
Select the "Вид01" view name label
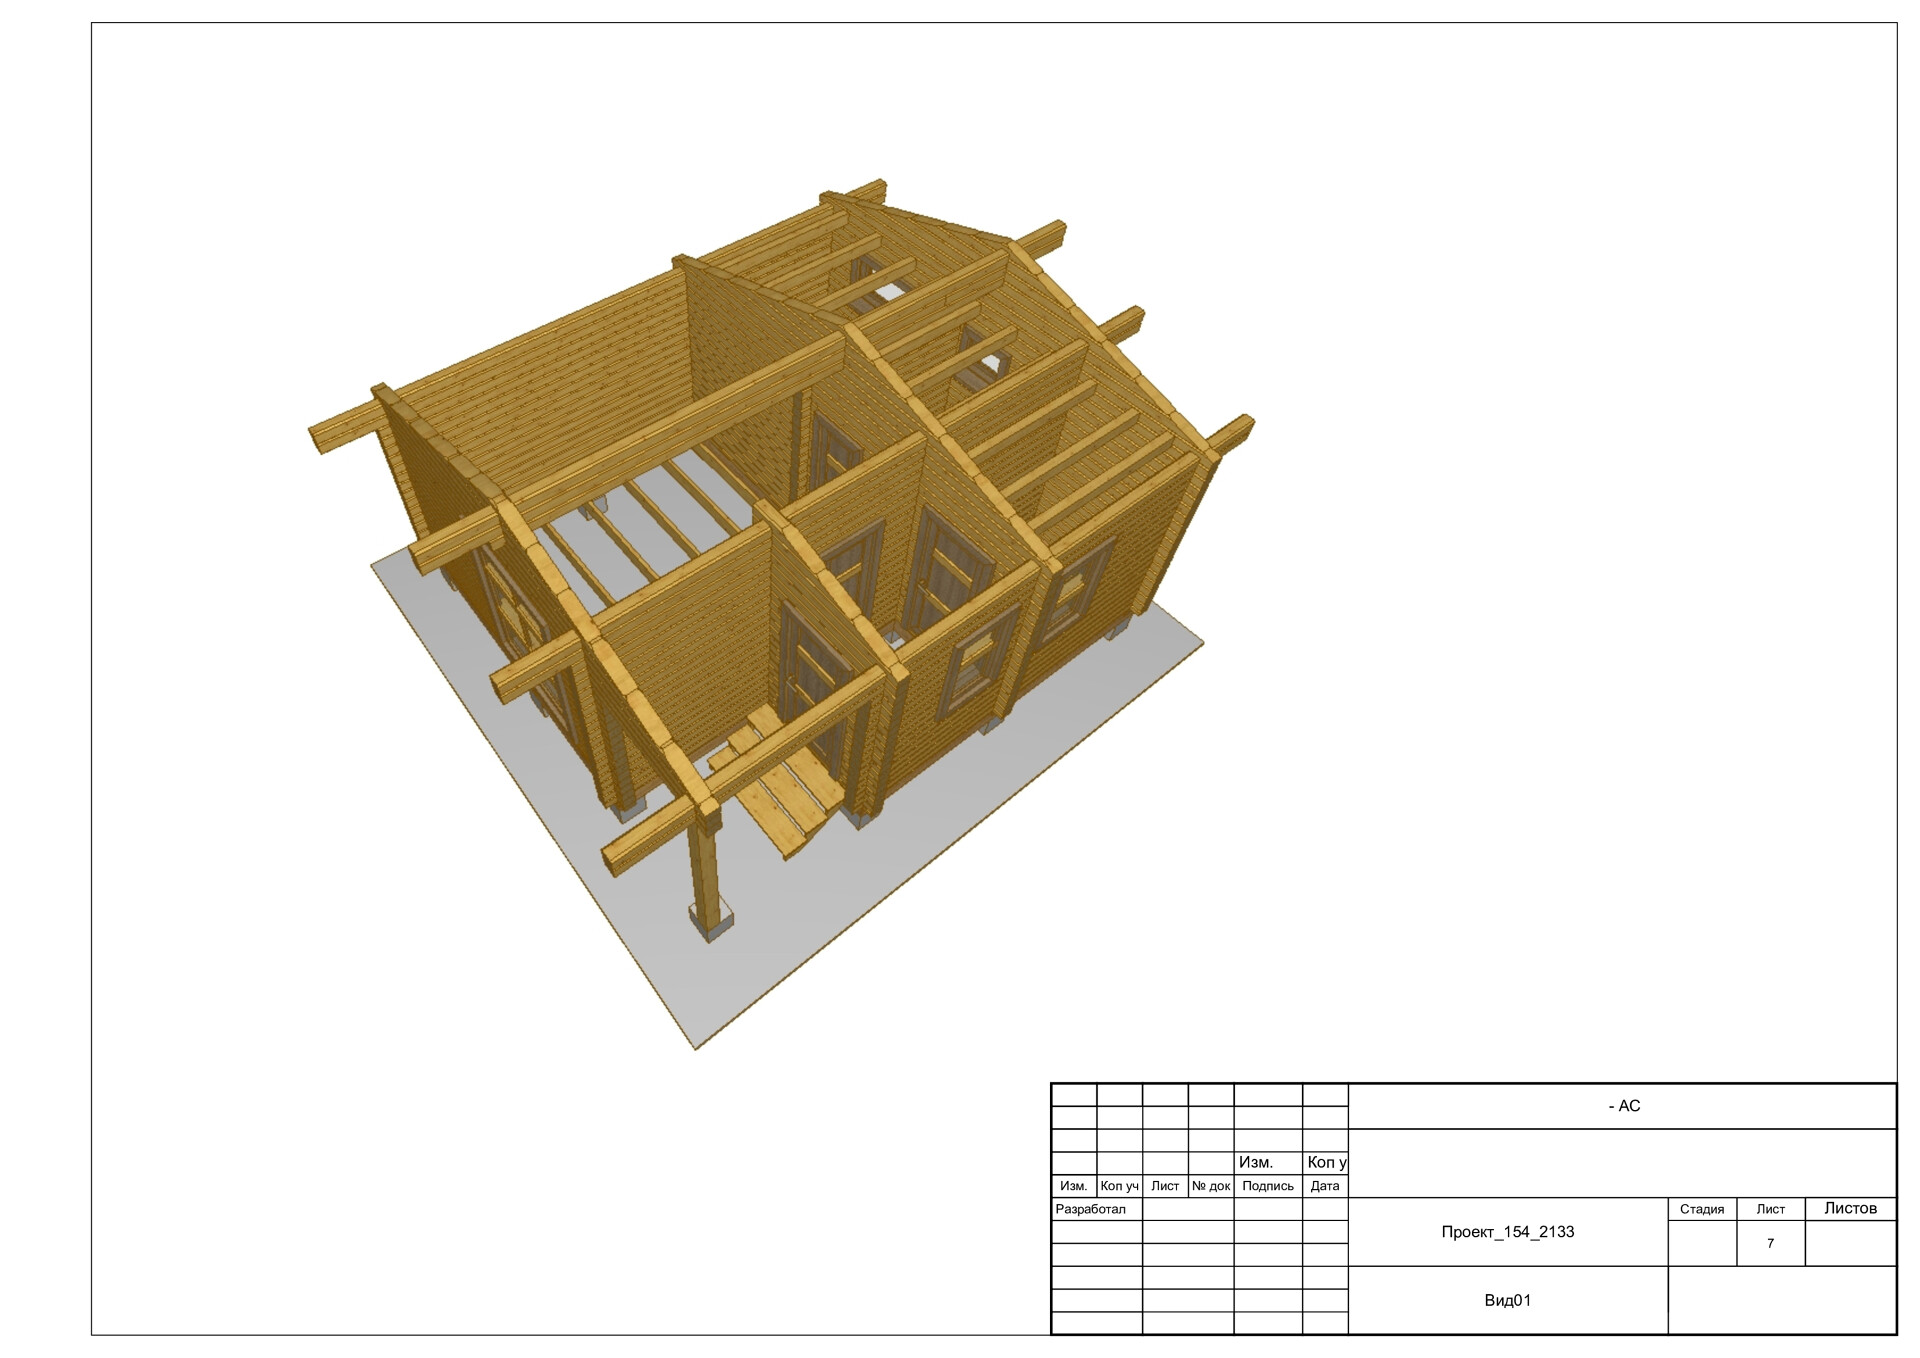[1507, 1300]
